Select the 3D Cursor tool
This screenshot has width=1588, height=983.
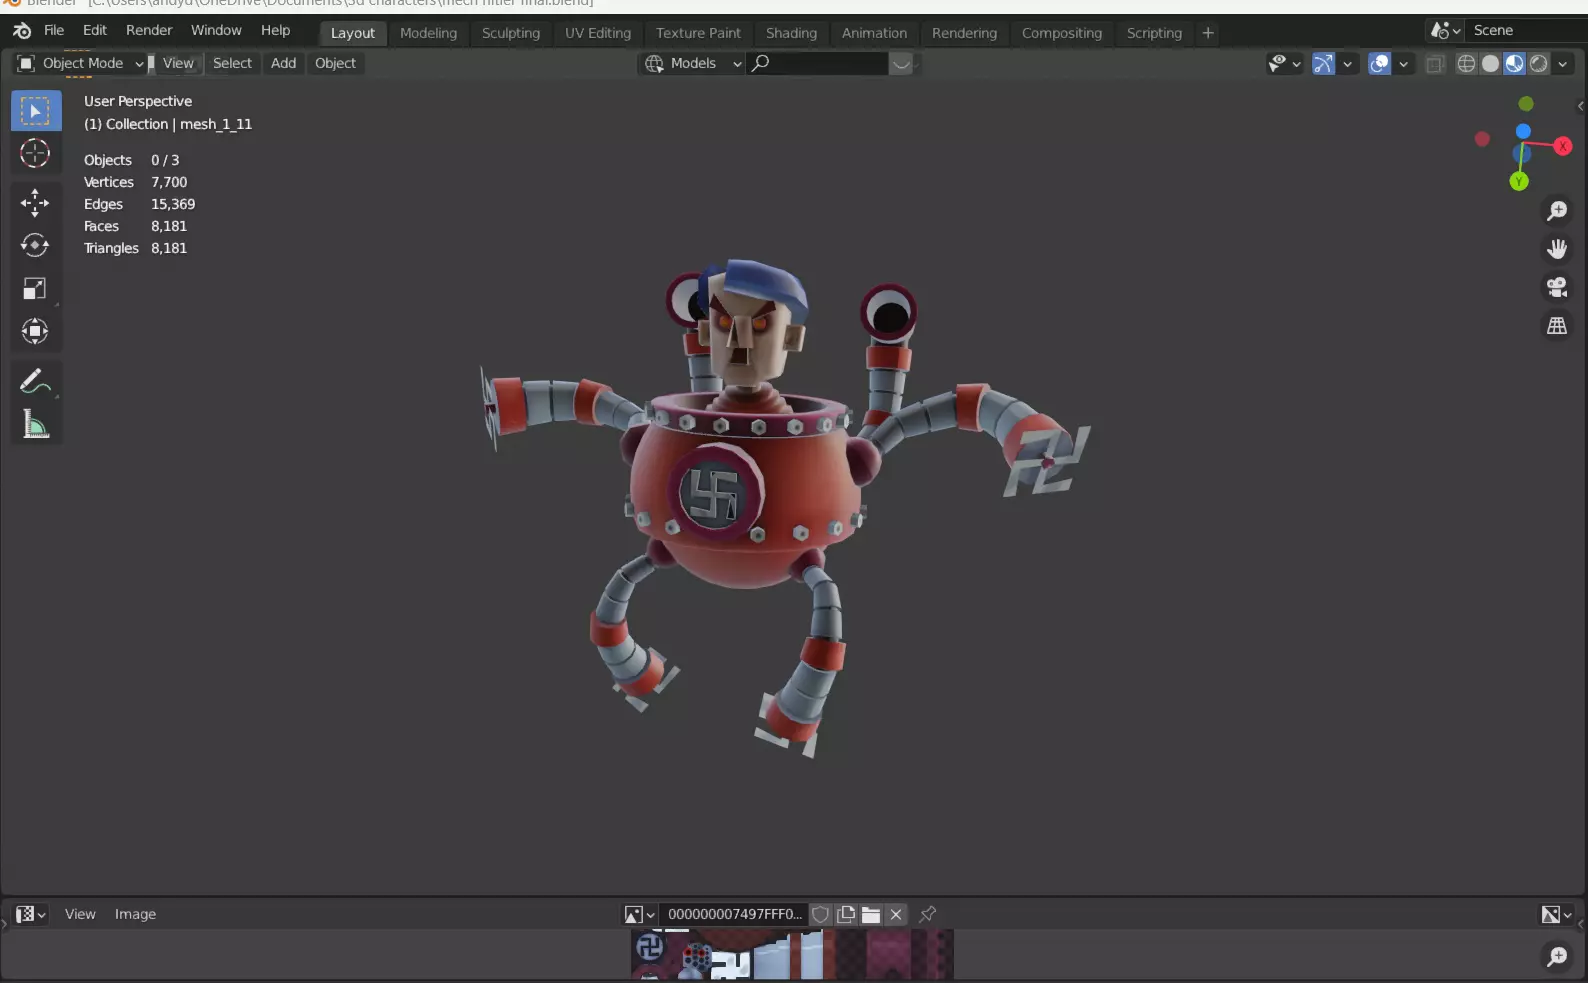click(x=35, y=153)
